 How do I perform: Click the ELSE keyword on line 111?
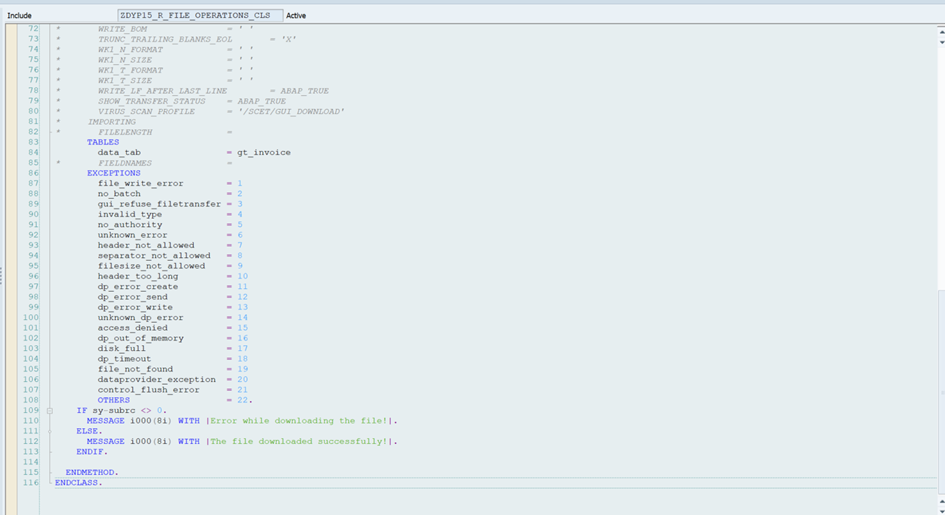88,431
